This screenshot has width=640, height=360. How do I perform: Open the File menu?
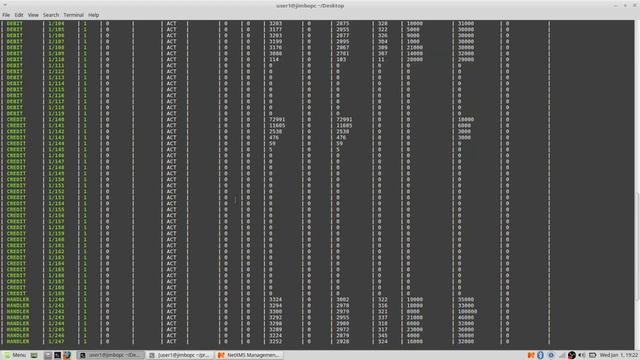coord(6,15)
